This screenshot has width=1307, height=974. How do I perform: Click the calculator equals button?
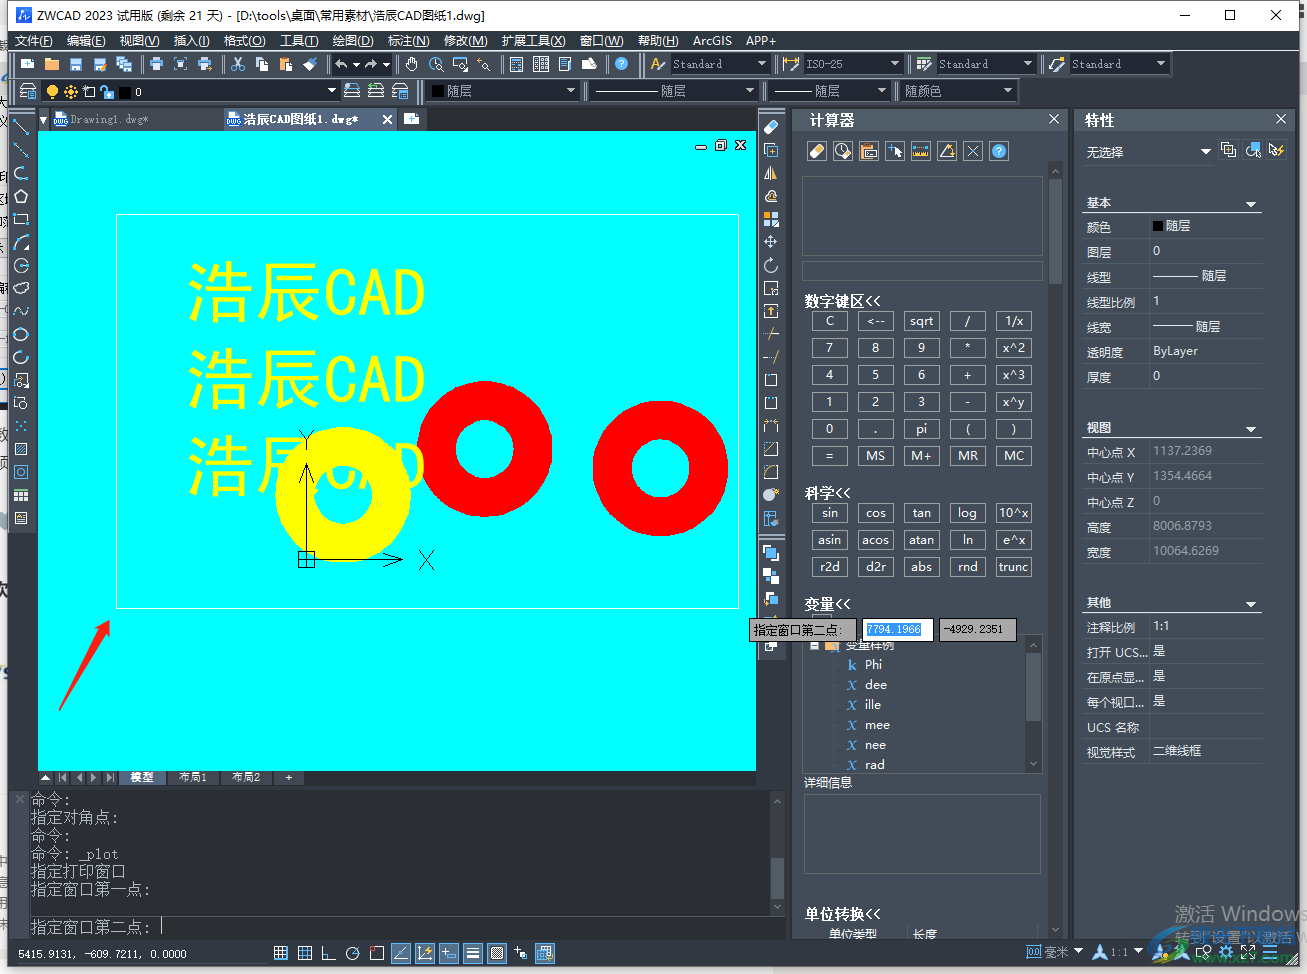[x=829, y=456]
